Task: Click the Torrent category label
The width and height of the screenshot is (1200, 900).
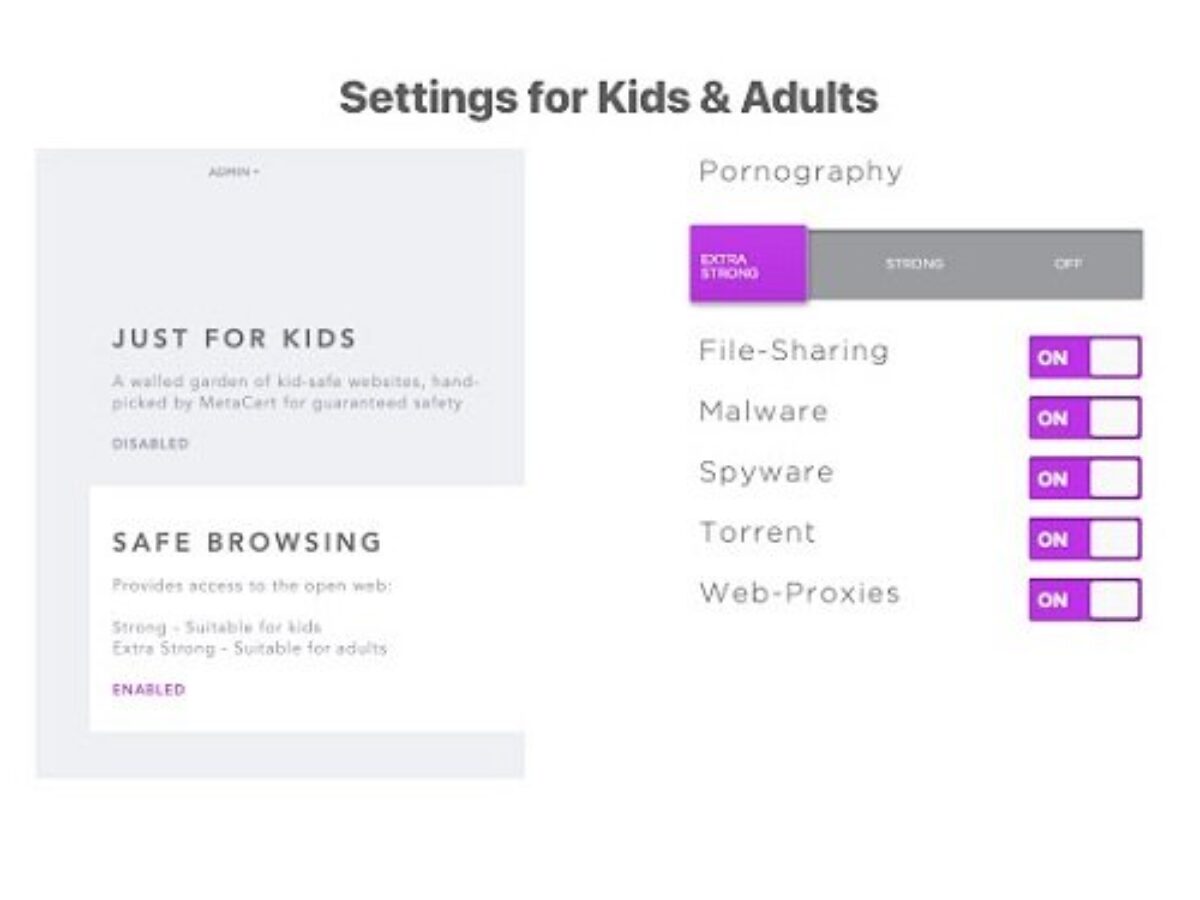Action: [x=757, y=532]
